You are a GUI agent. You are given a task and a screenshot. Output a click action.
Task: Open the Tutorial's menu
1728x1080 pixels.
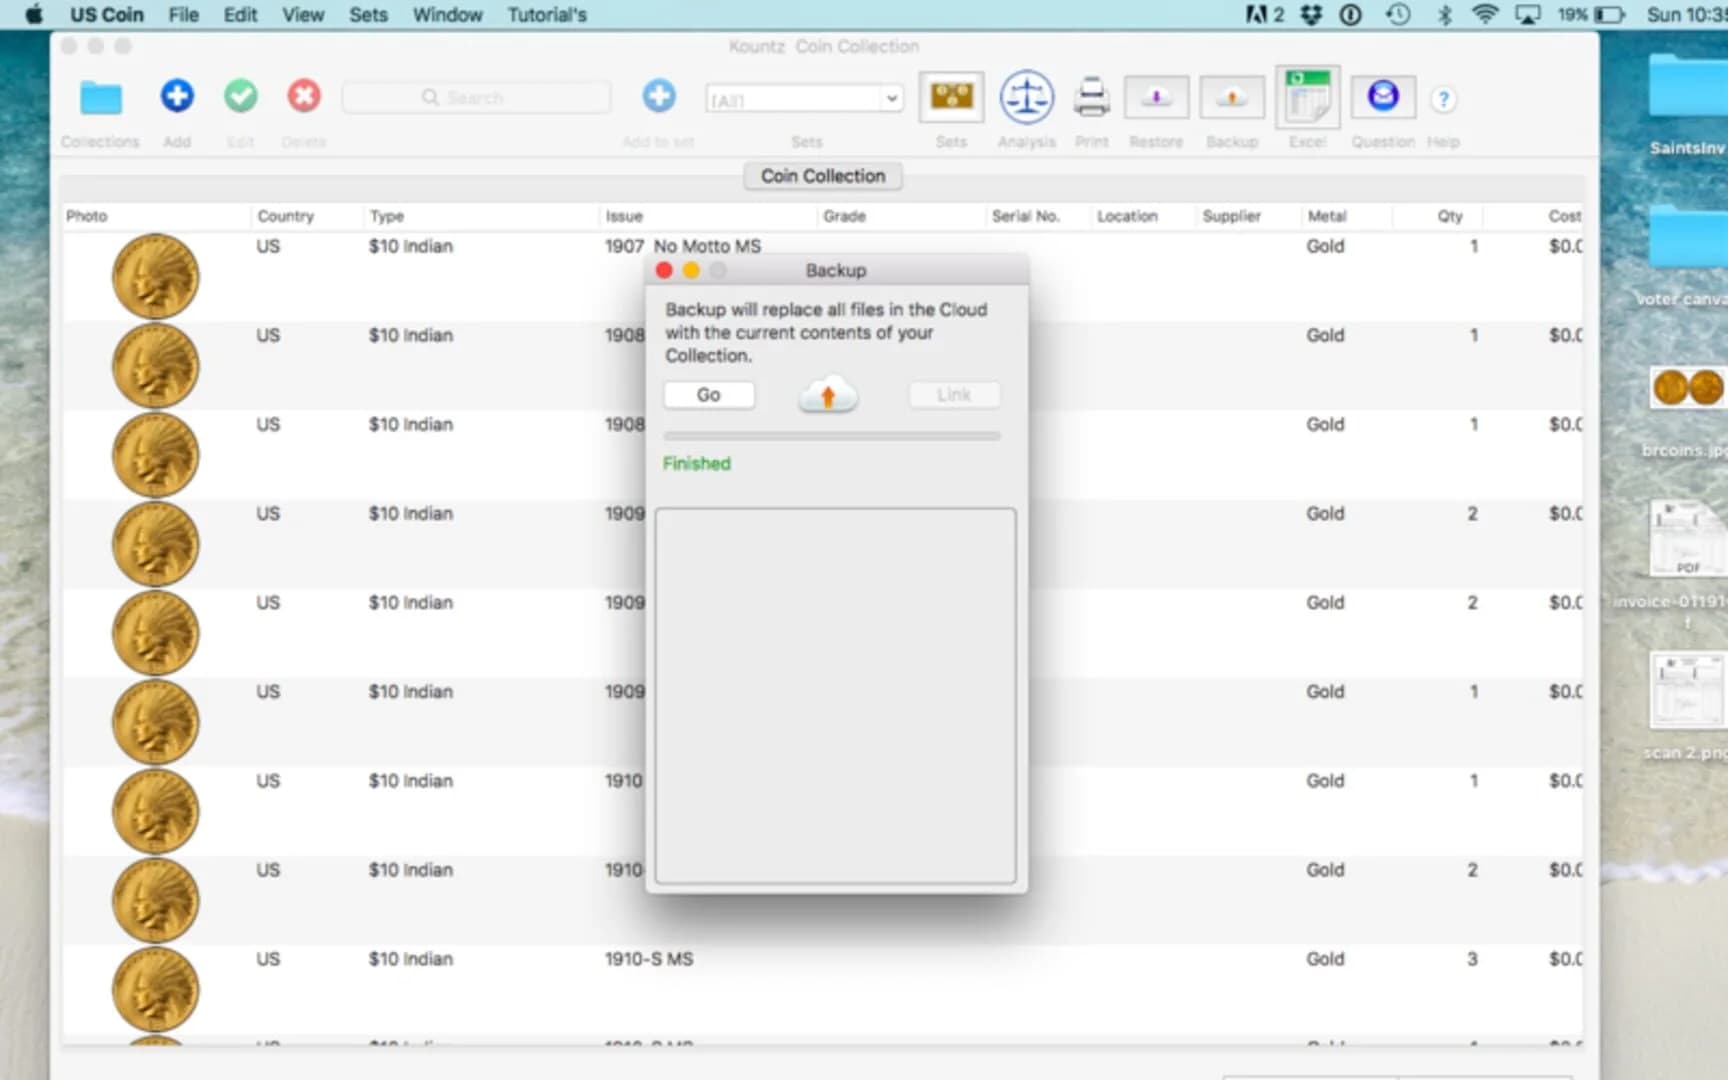click(547, 14)
